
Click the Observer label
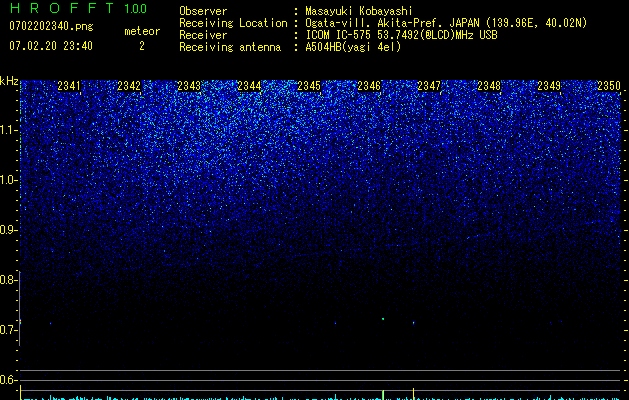coord(203,11)
